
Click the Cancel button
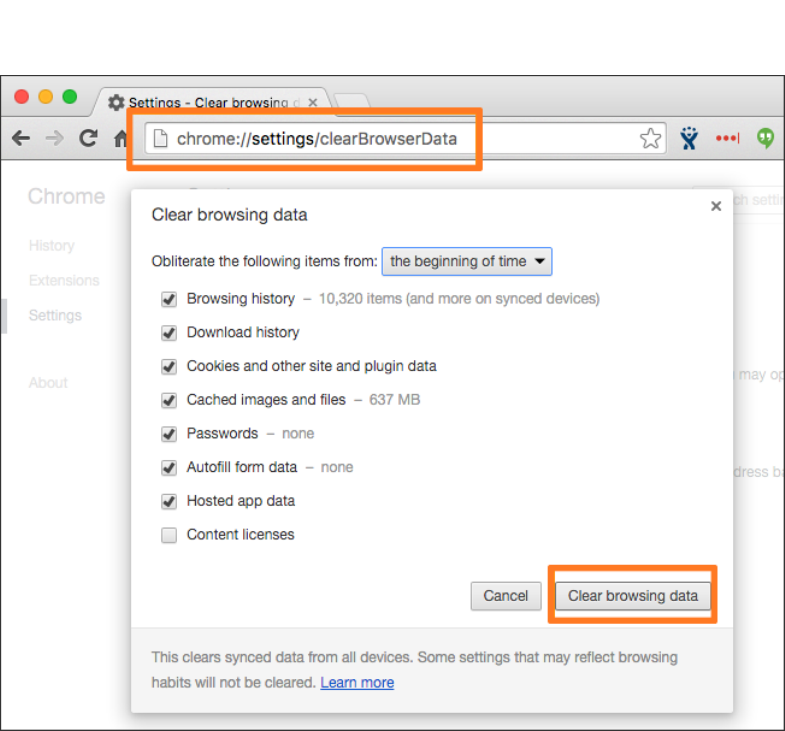[x=506, y=596]
